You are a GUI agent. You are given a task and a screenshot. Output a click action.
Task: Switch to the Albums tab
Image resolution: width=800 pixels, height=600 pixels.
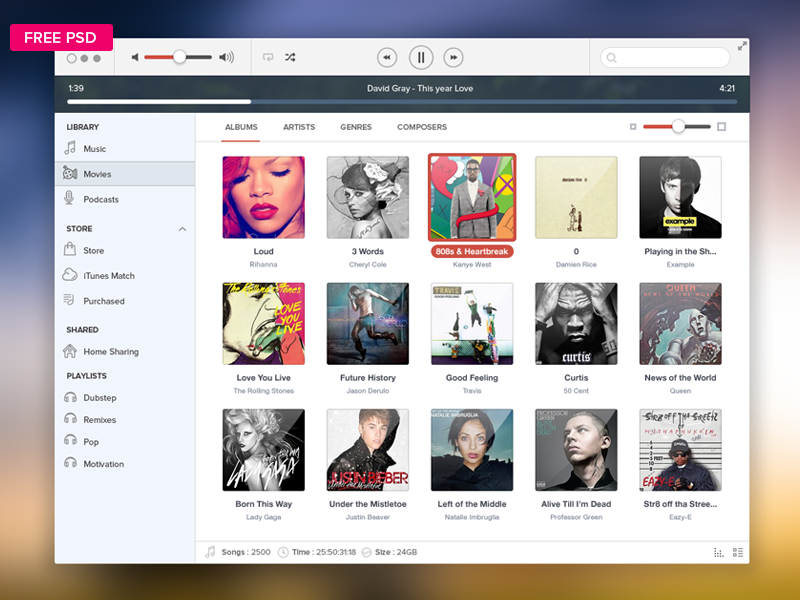pos(241,127)
